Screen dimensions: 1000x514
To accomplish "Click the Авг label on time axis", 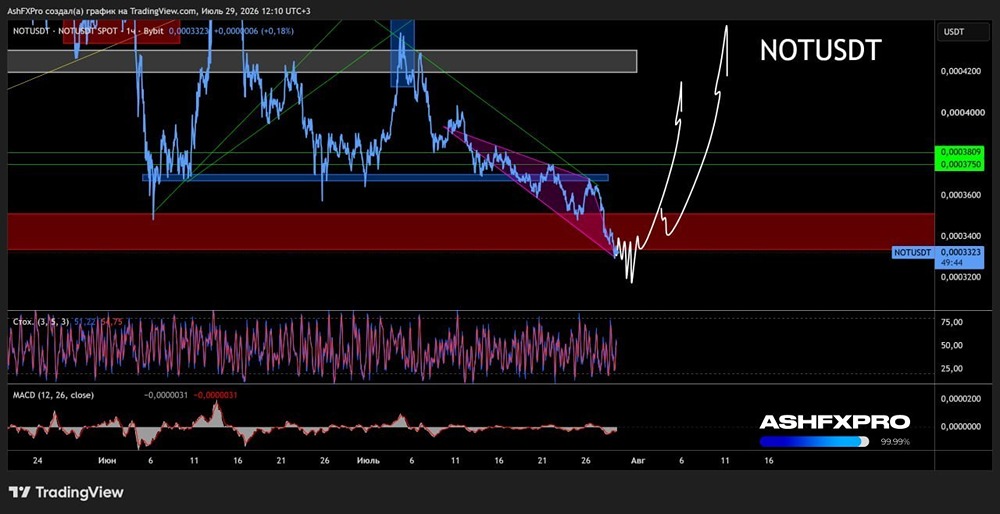I will (x=638, y=460).
